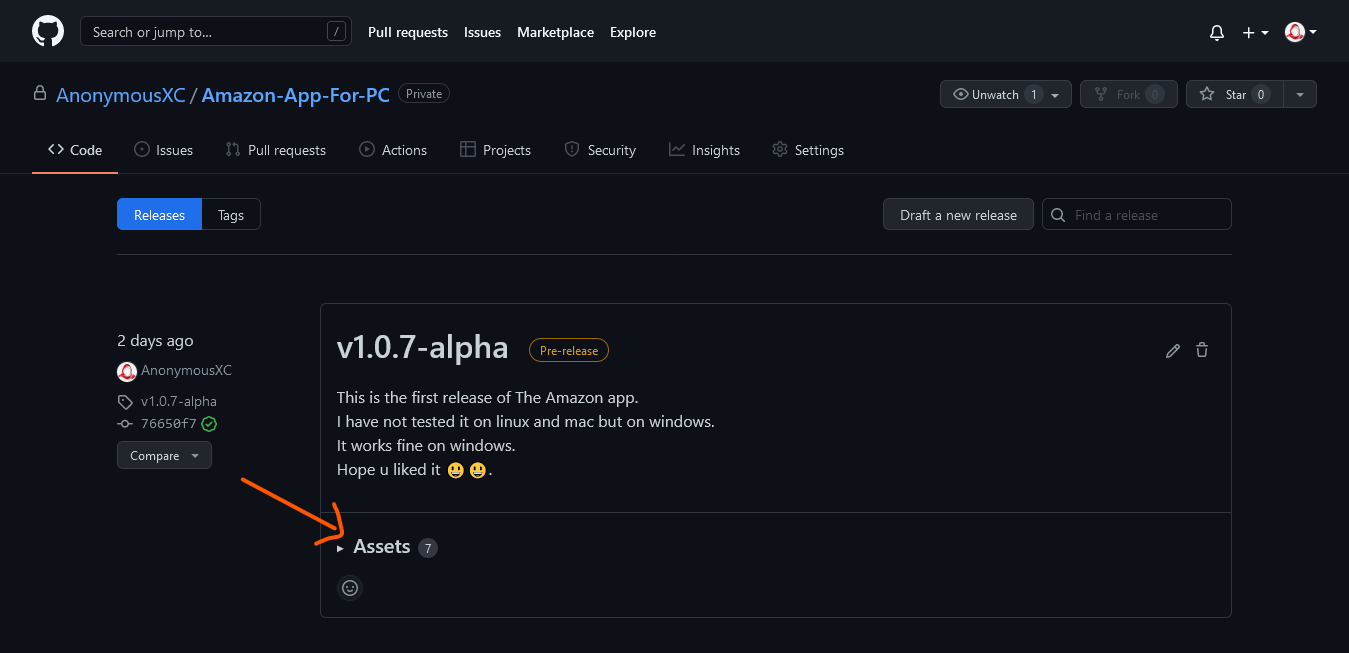The image size is (1349, 653).
Task: Switch to the repository Issues tab
Action: (163, 150)
